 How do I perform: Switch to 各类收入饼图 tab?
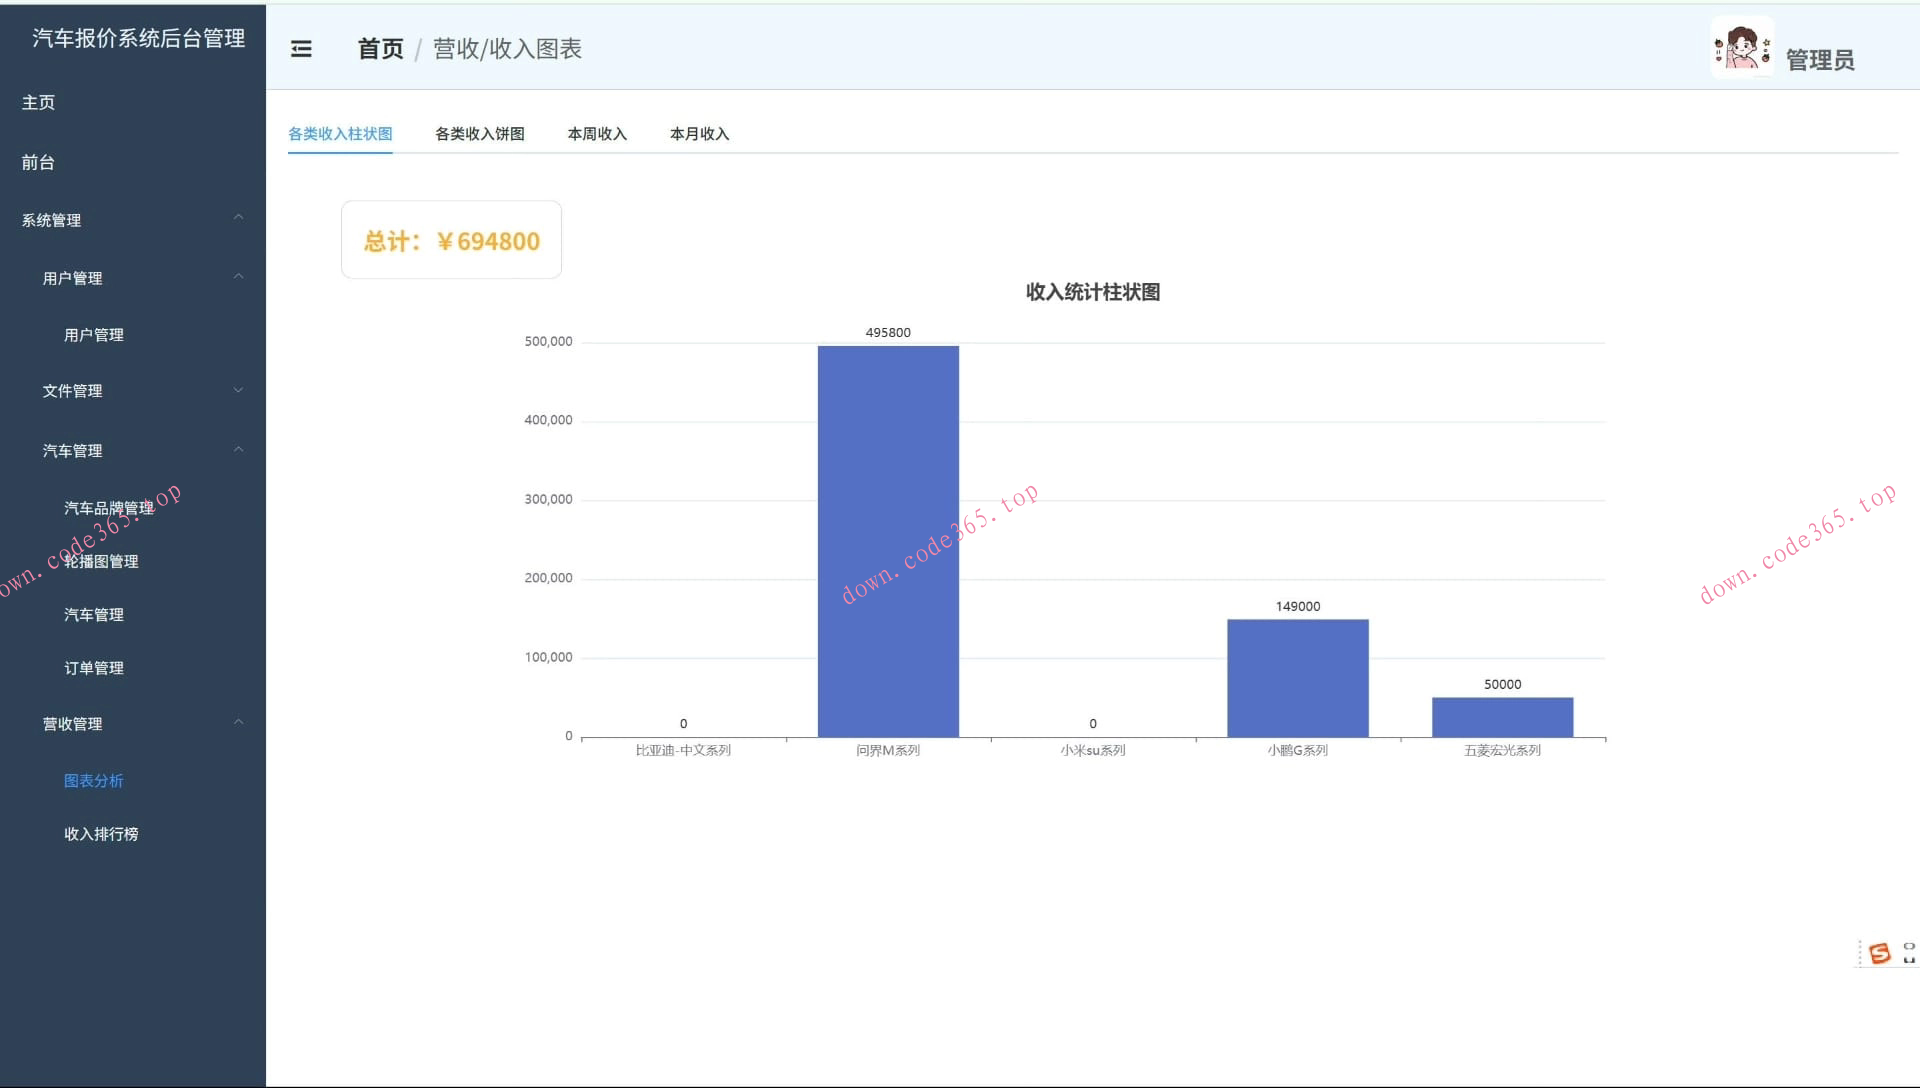point(479,134)
